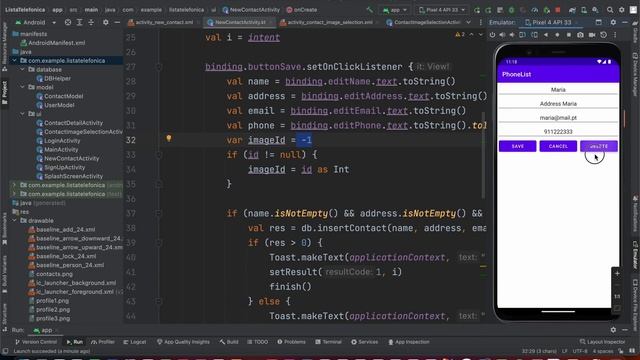Tap DELETE button in emulator
This screenshot has width=640, height=360.
coord(599,146)
